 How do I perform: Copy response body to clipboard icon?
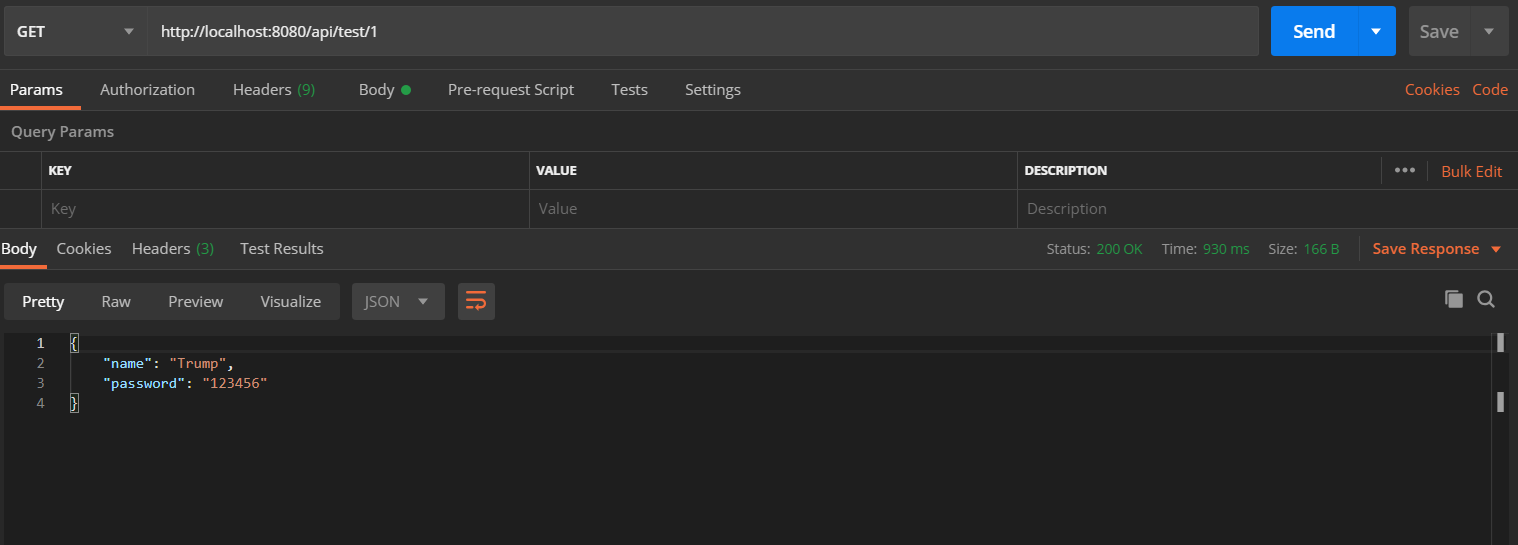pyautogui.click(x=1454, y=299)
